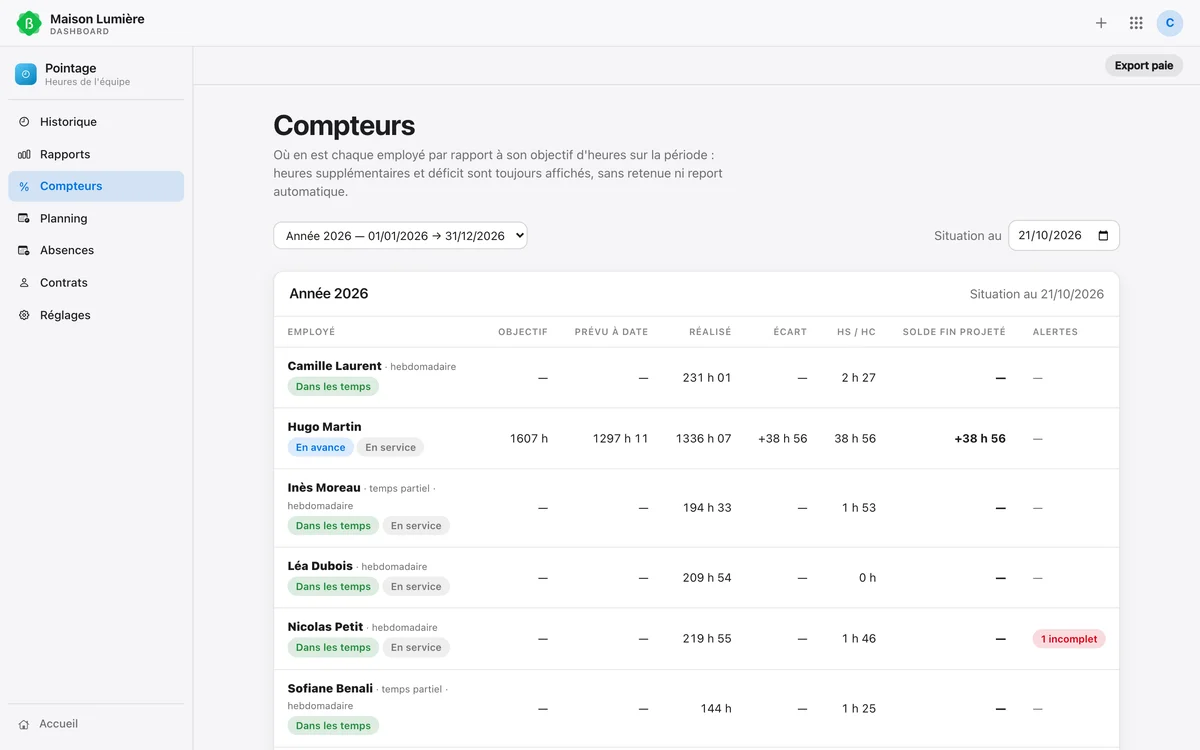This screenshot has width=1200, height=750.
Task: Click the Année 2026 card title
Action: click(329, 294)
